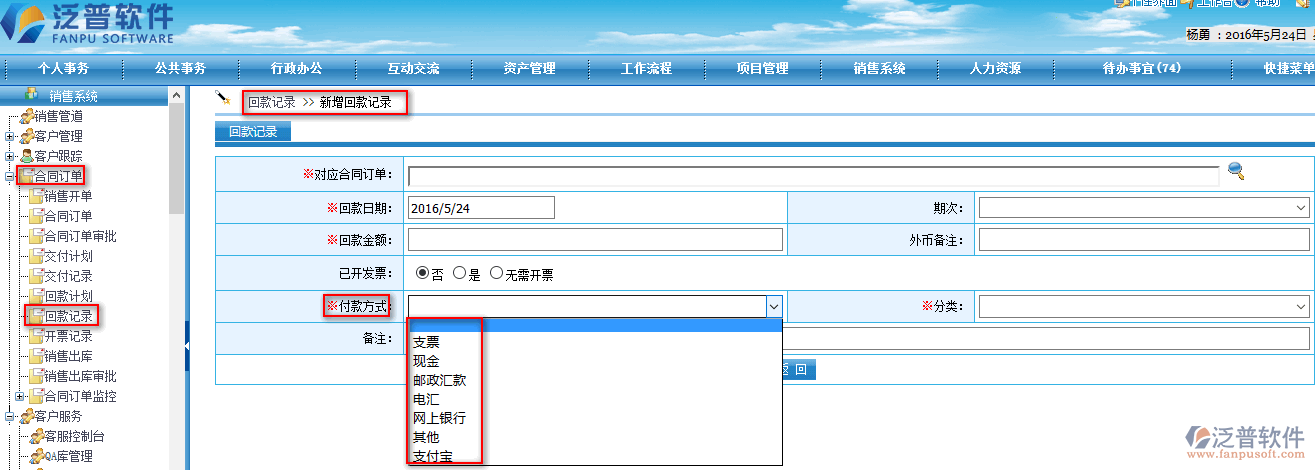1315x470 pixels.
Task: Click the sidebar scrollbar thumb
Action: pyautogui.click(x=176, y=158)
